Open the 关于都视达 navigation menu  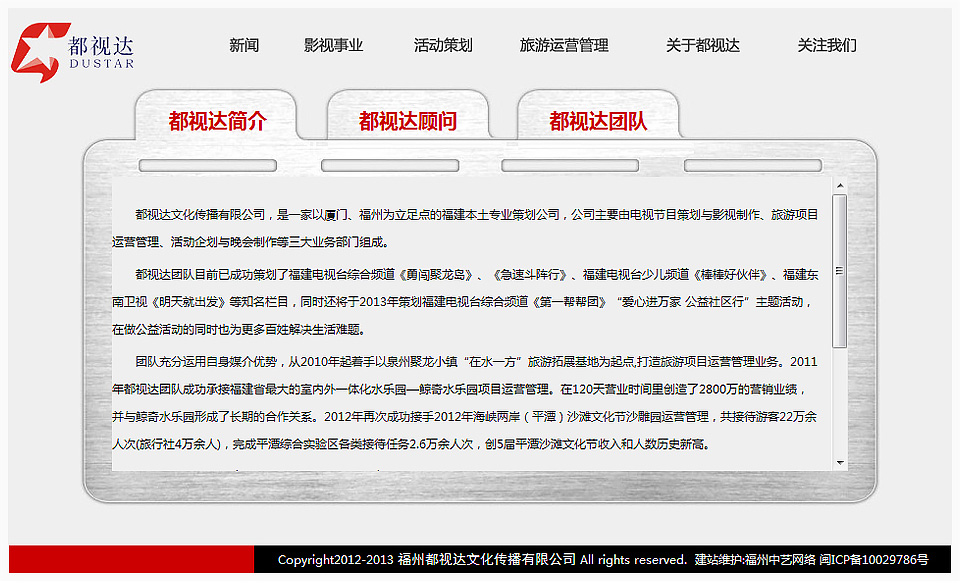tap(703, 44)
